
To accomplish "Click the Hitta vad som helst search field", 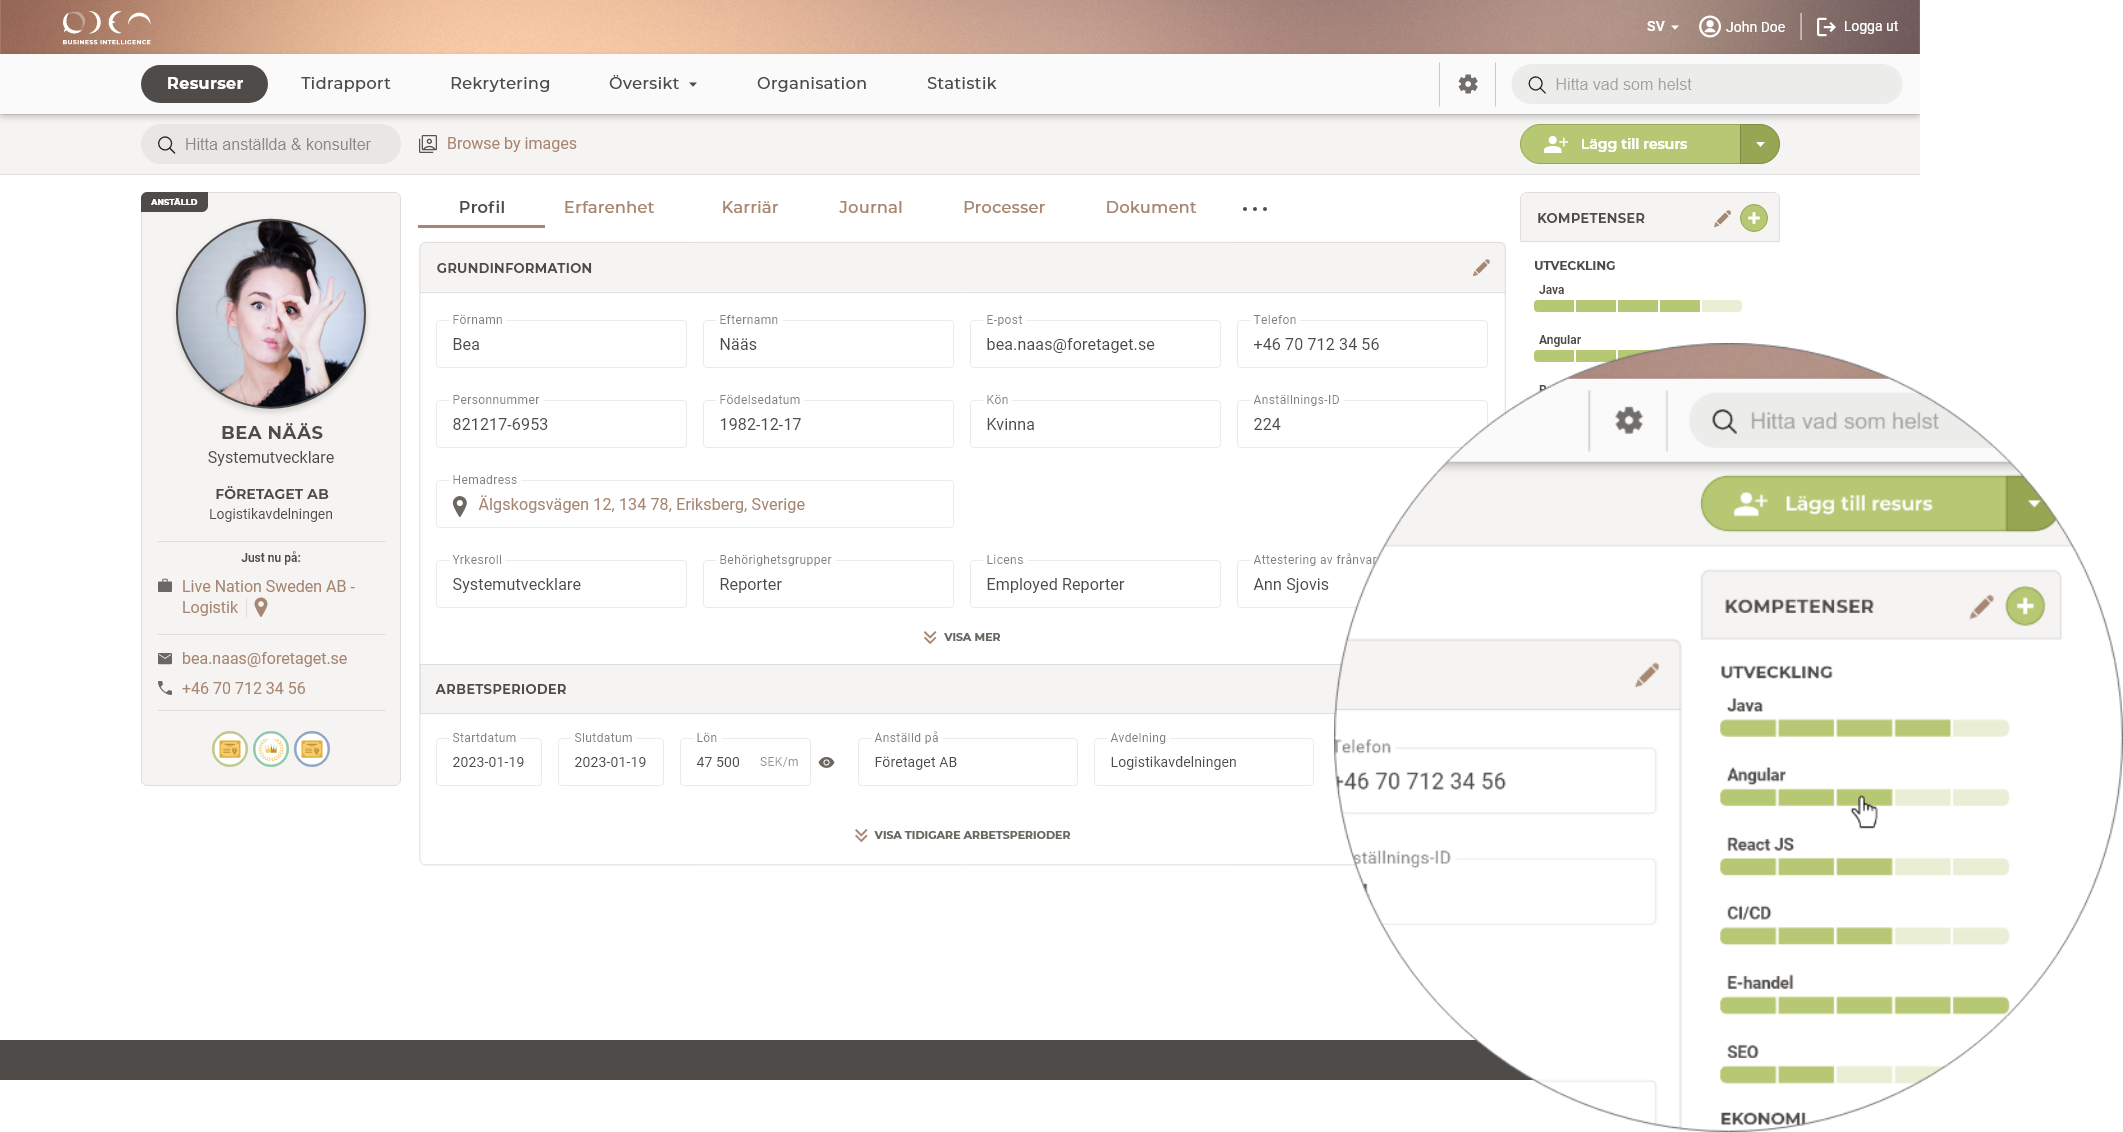I will [1707, 84].
